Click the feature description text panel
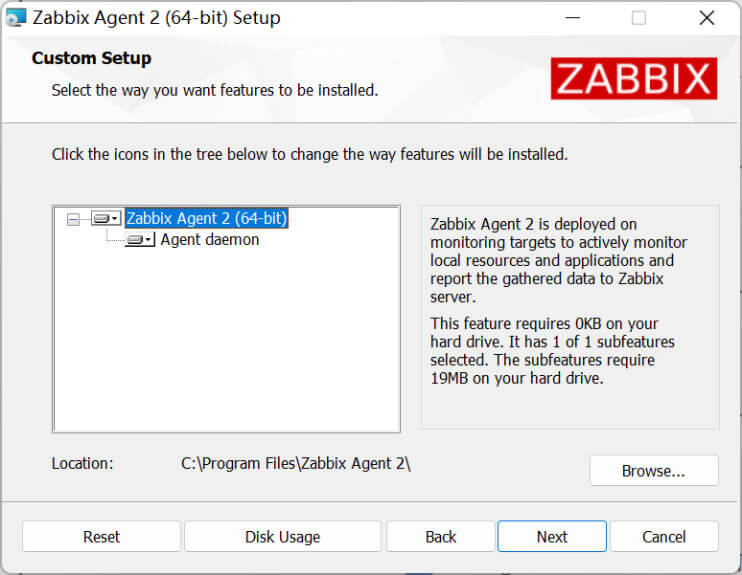The image size is (742, 575). coord(570,317)
